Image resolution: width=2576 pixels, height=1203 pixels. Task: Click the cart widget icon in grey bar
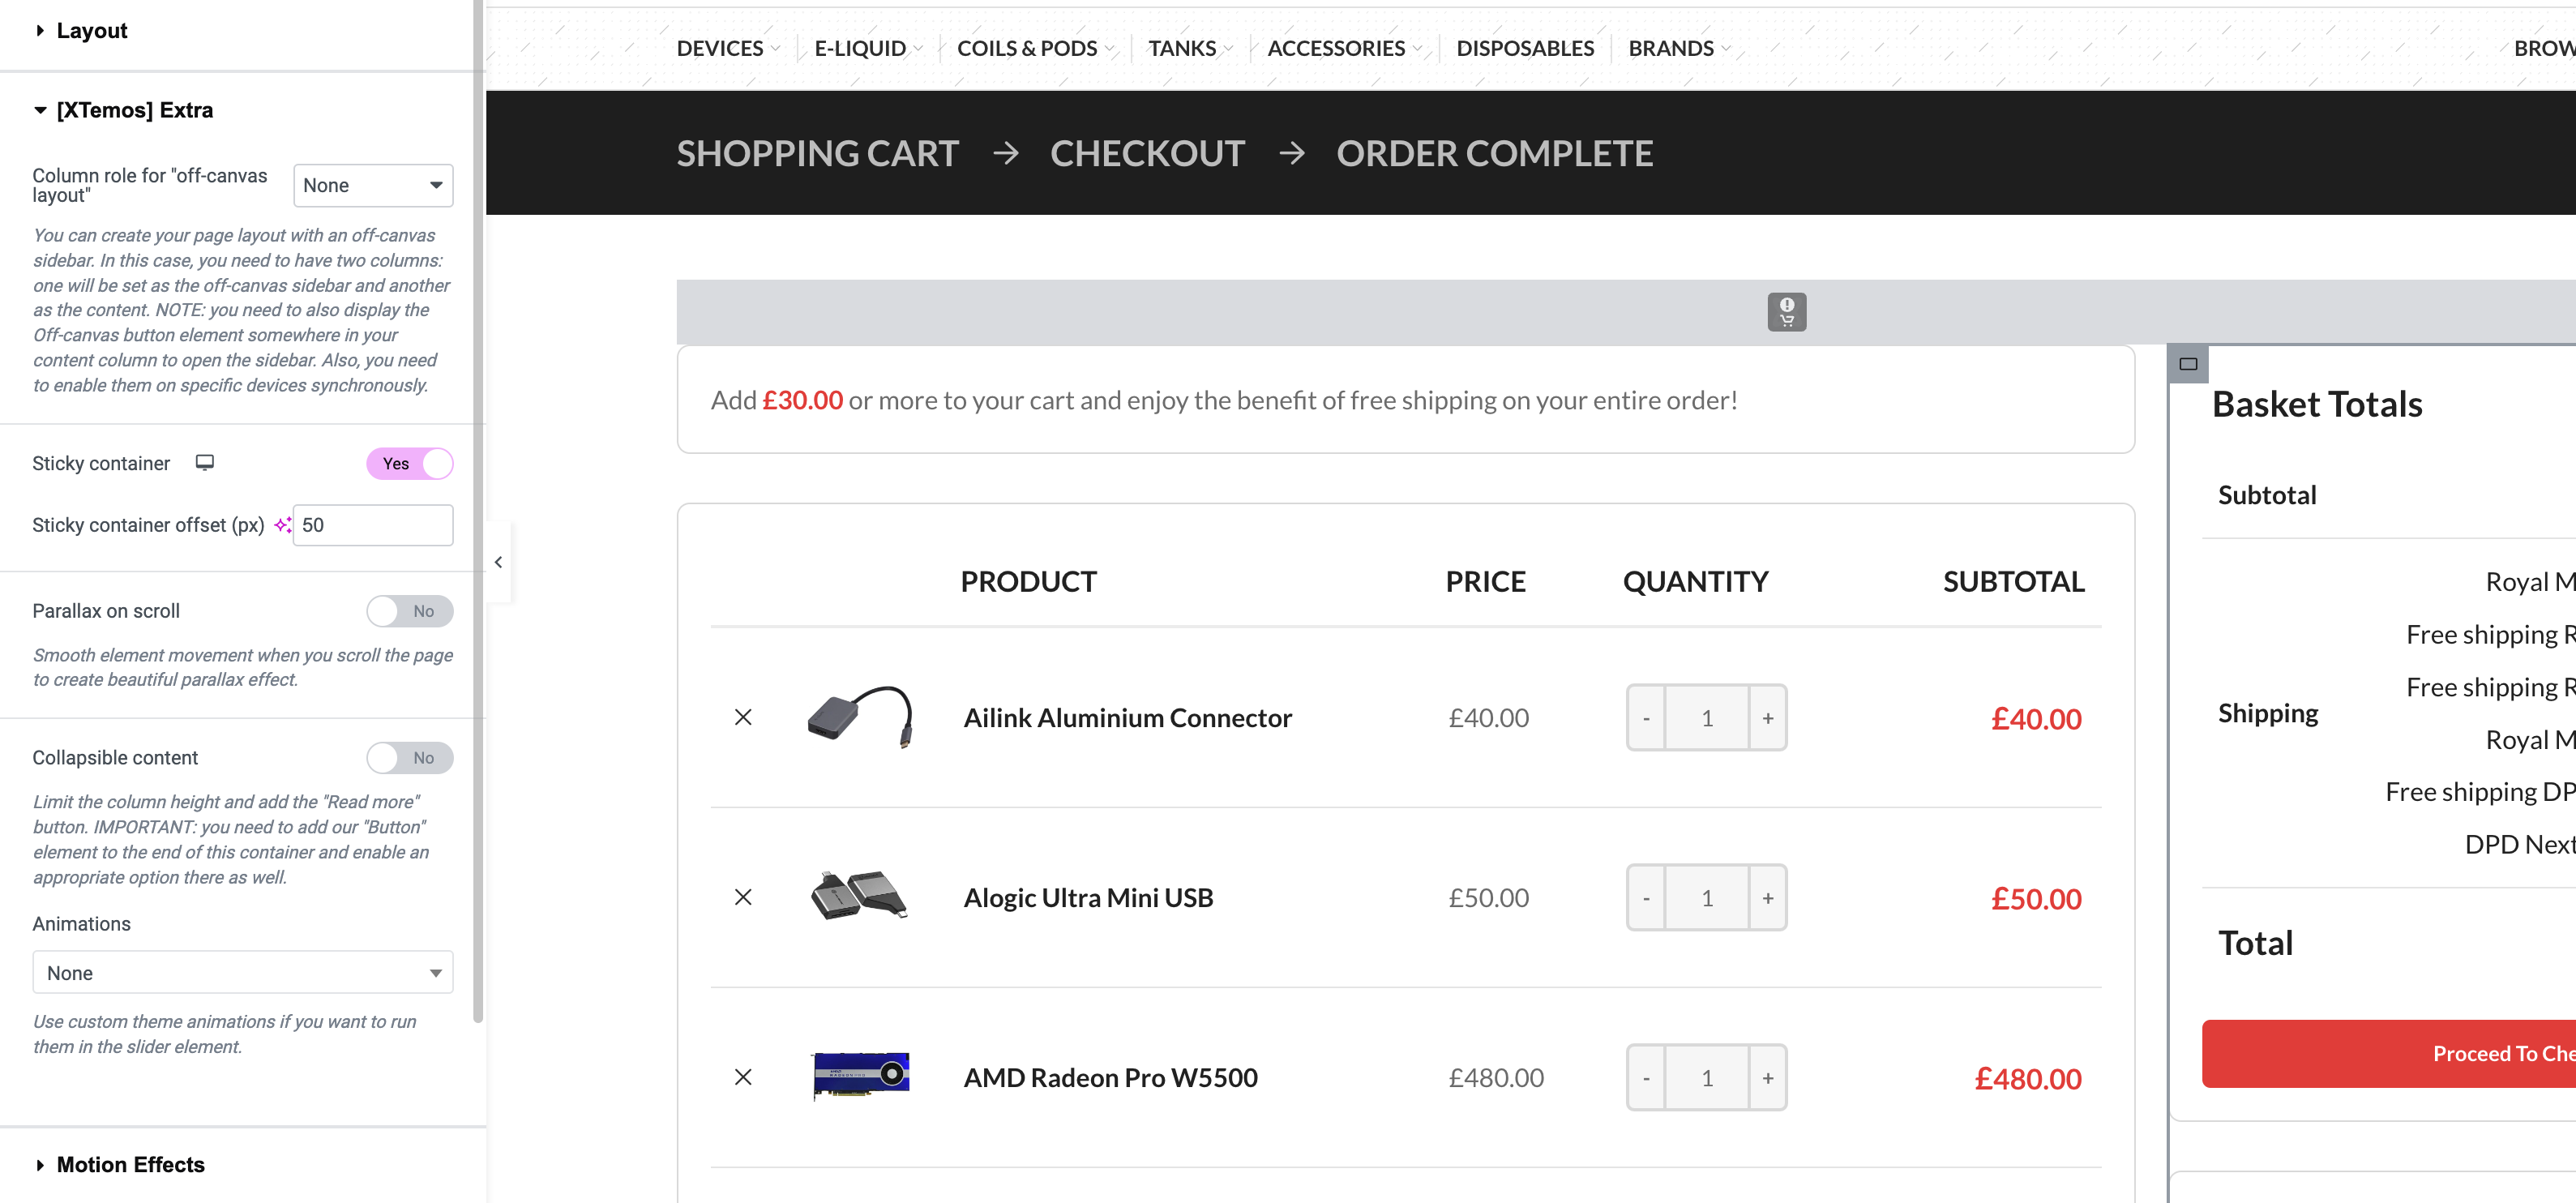coord(1786,312)
